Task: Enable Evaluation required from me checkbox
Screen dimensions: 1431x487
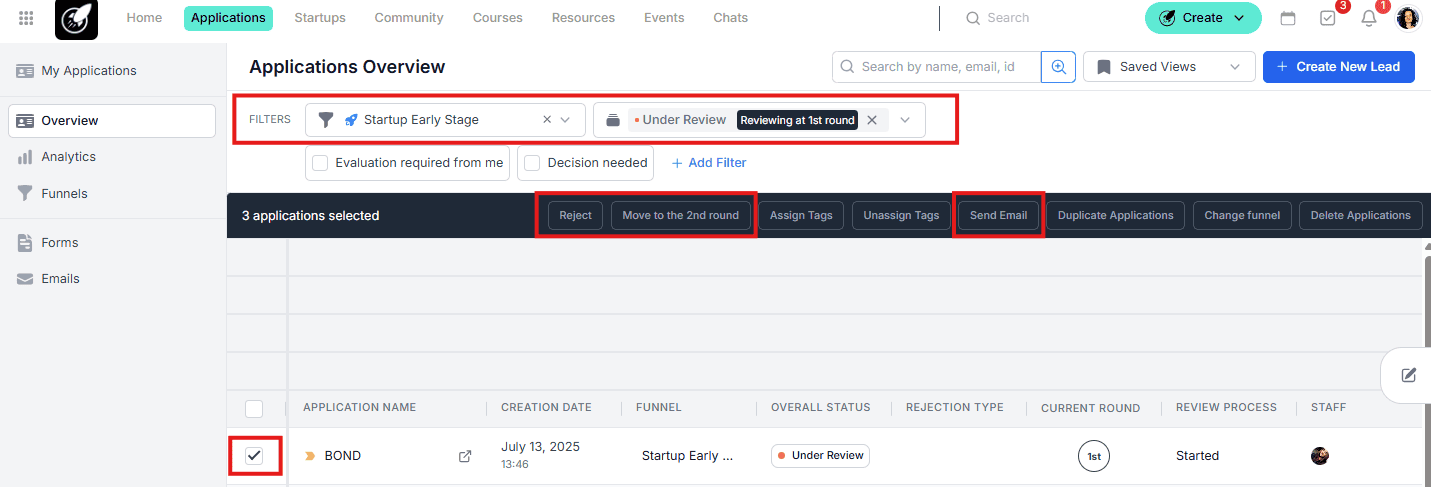Action: pos(320,163)
